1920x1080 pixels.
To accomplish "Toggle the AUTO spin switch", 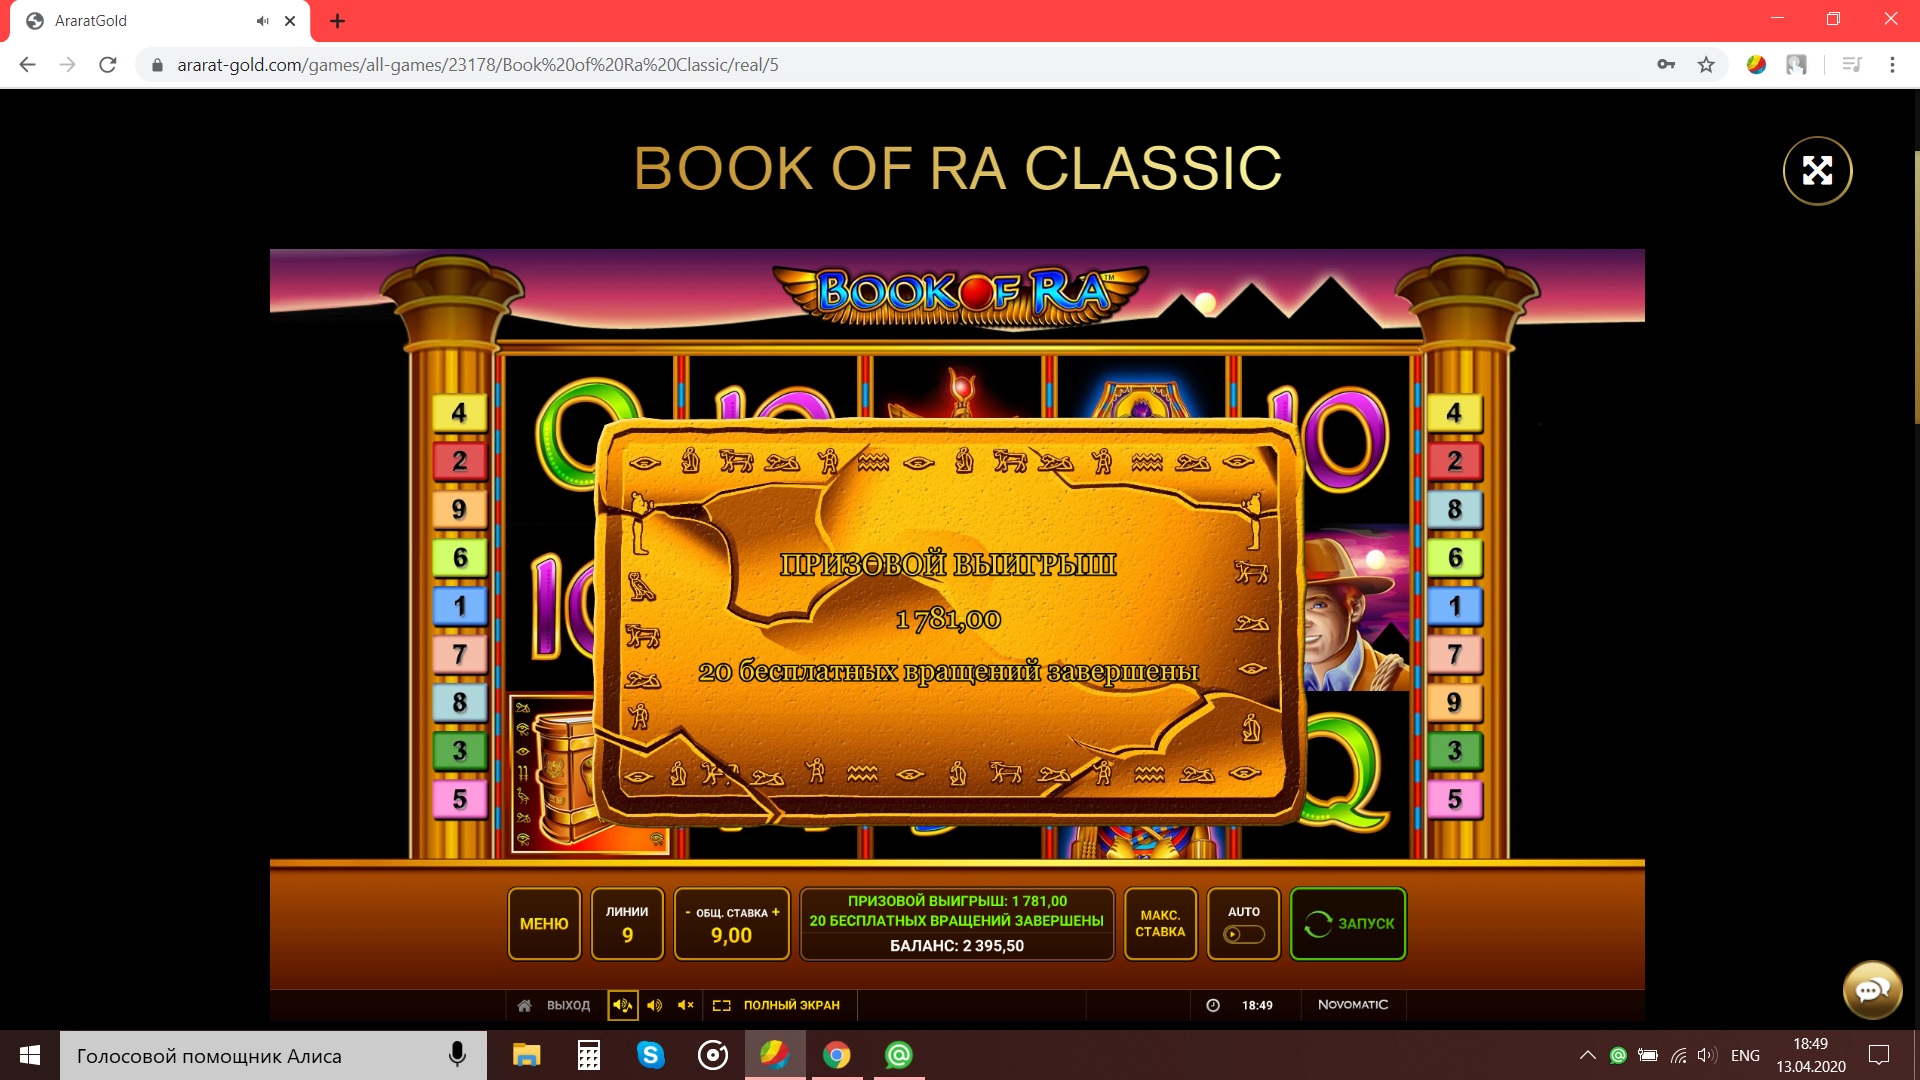I will [1243, 934].
